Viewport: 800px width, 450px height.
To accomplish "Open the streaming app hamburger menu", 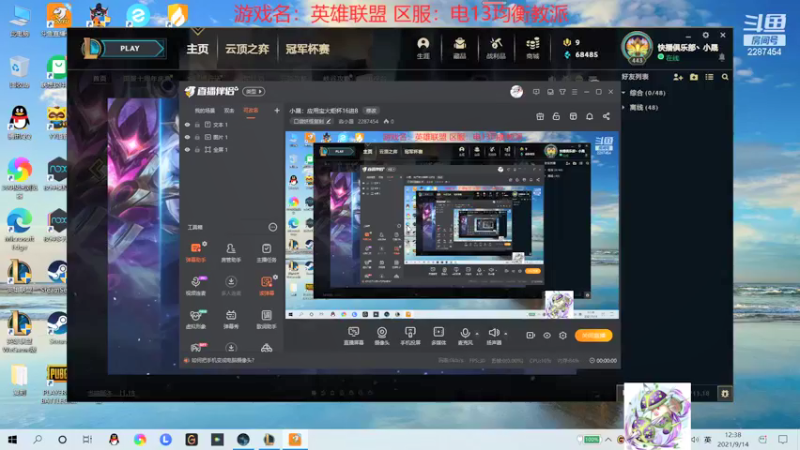I will pos(574,92).
